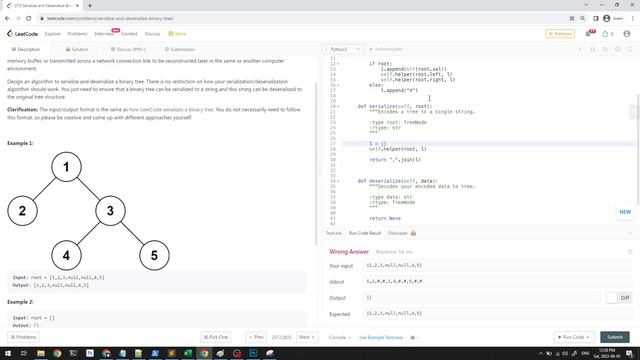Click the Expected result value
Screen dimensions: 640x360
(394, 313)
